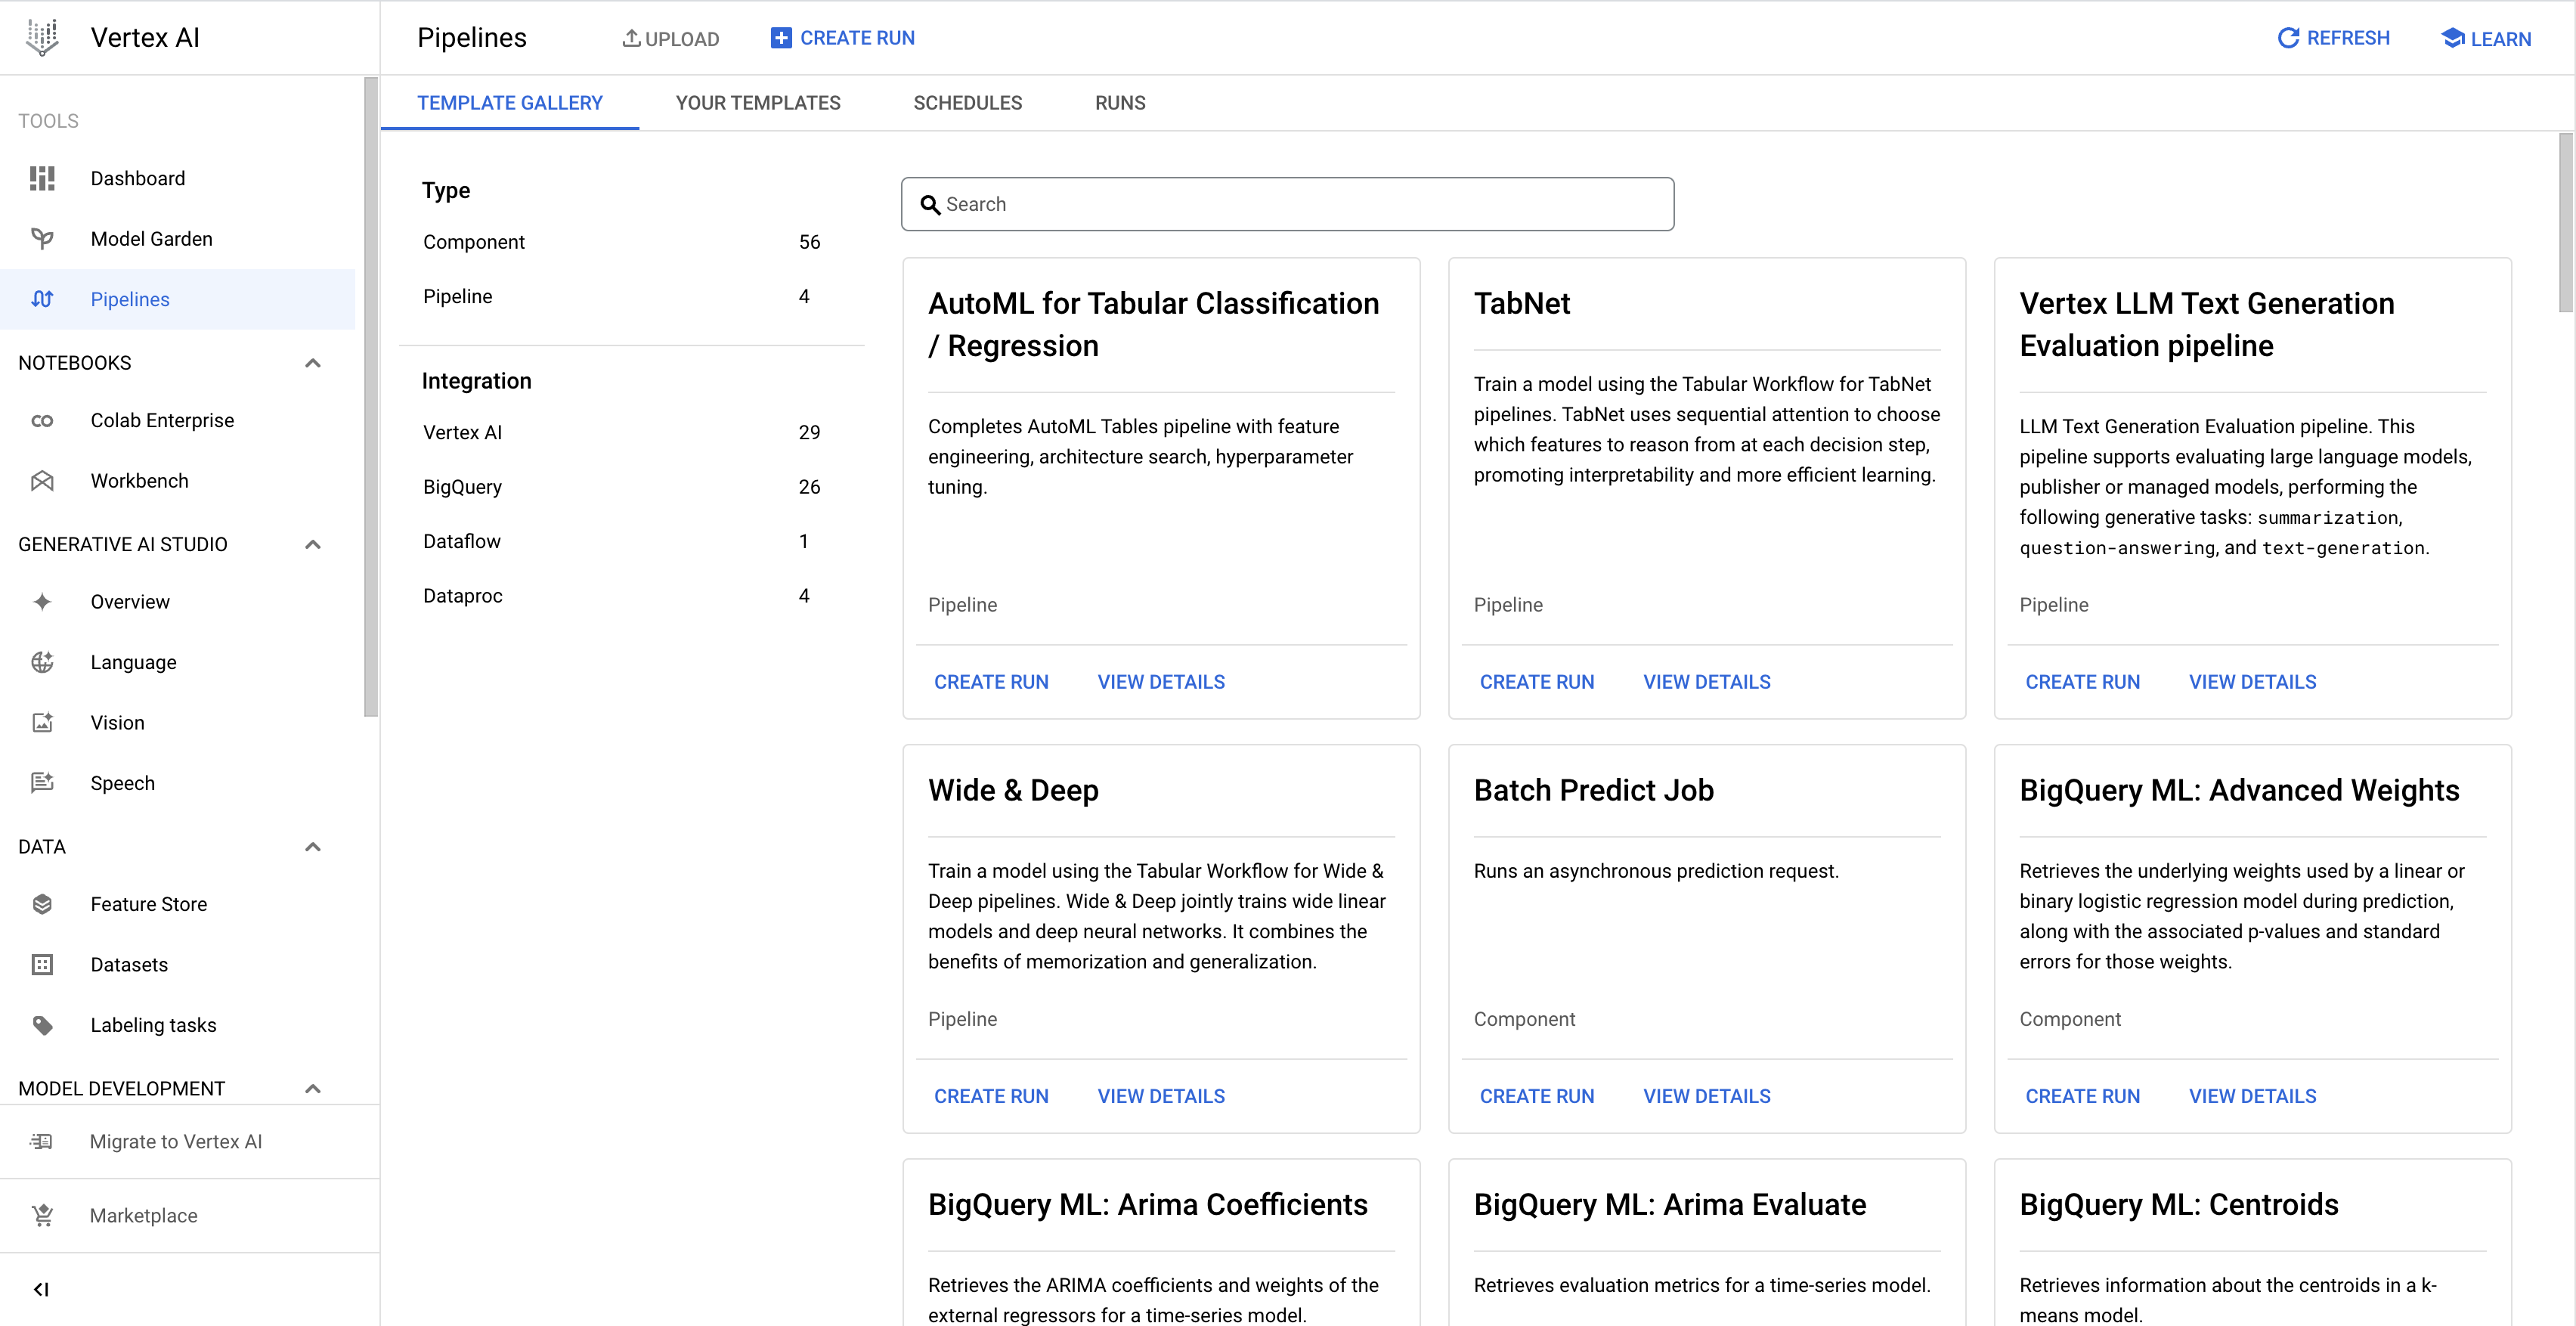Filter by Vertex AI integration (29)

461,431
